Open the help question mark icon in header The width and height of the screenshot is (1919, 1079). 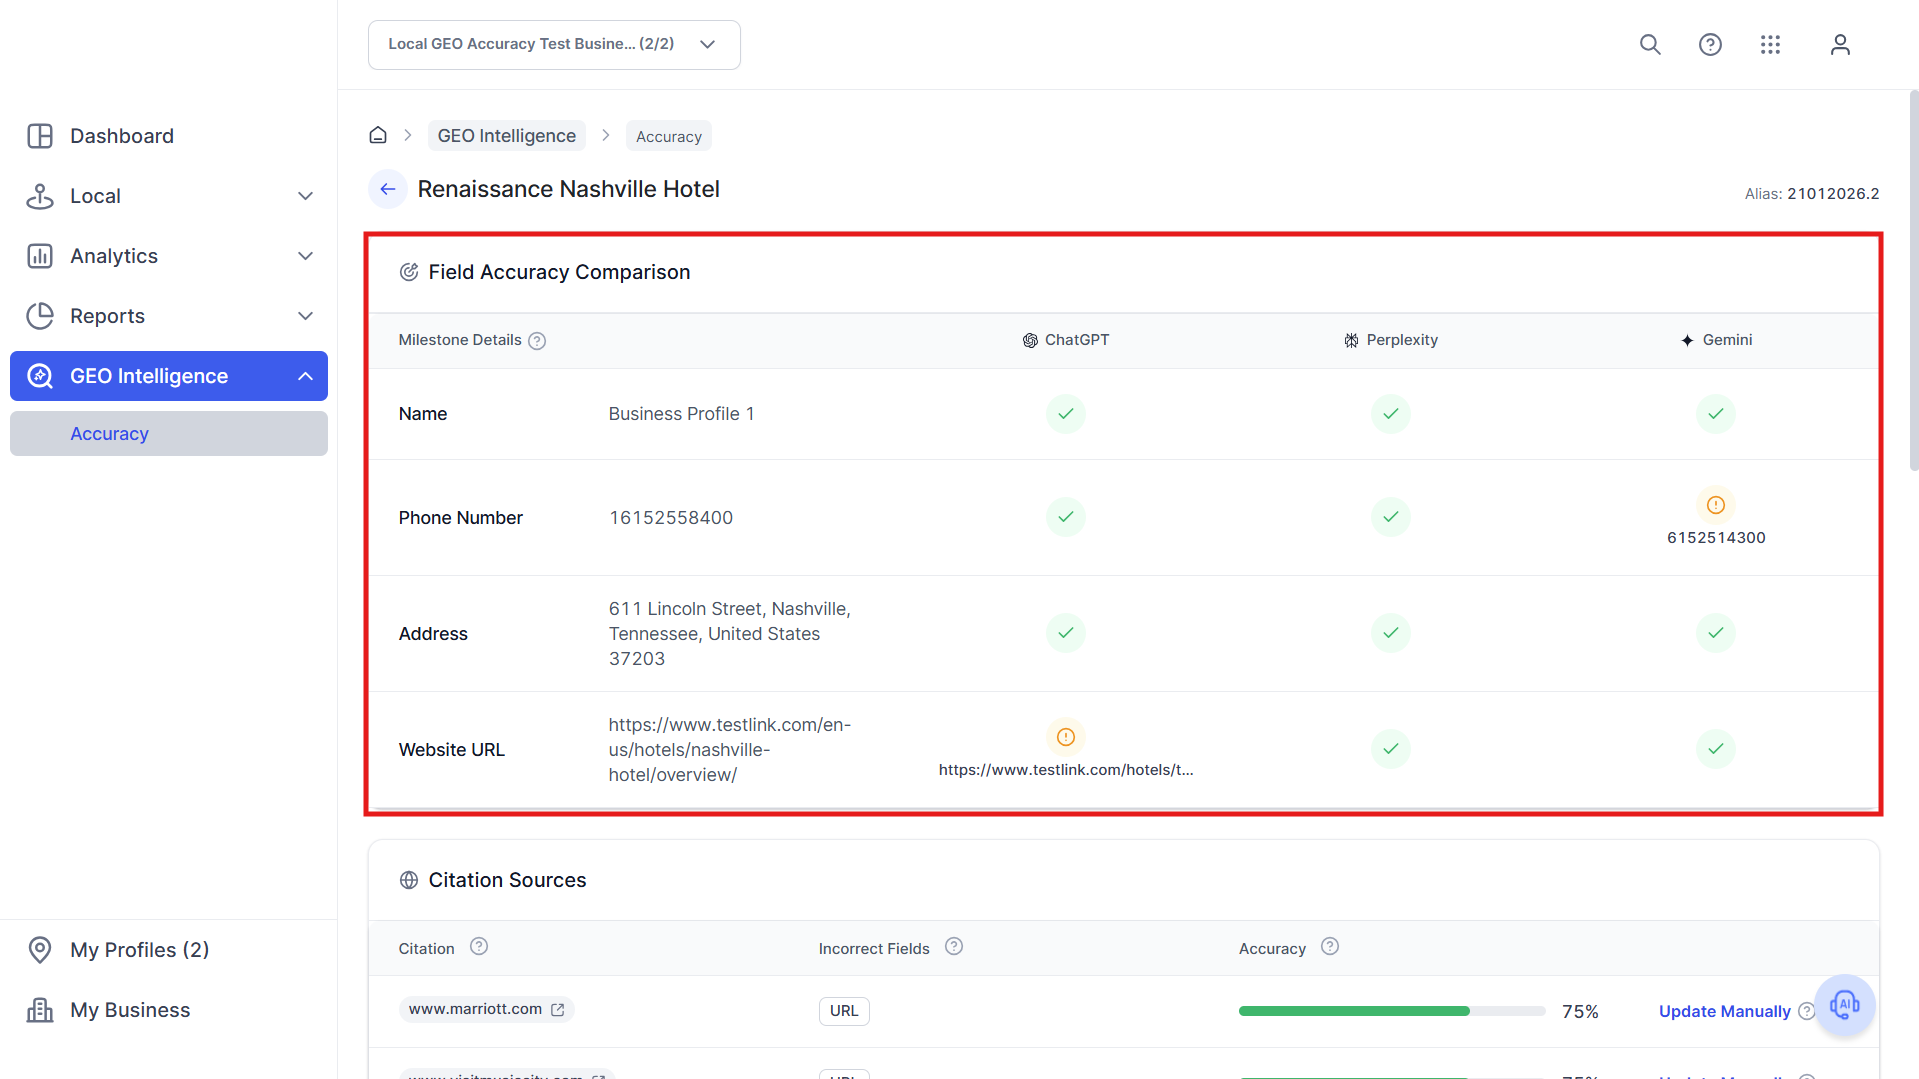pos(1710,45)
